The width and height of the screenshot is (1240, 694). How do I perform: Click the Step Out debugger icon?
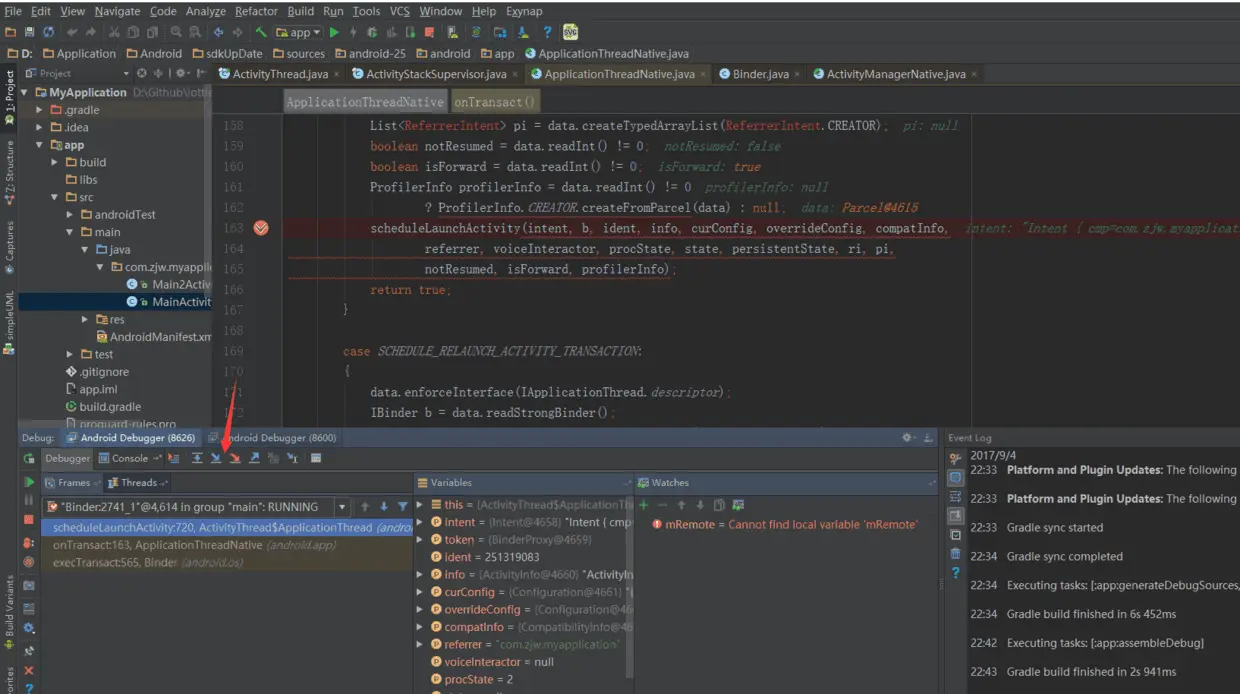(x=254, y=458)
